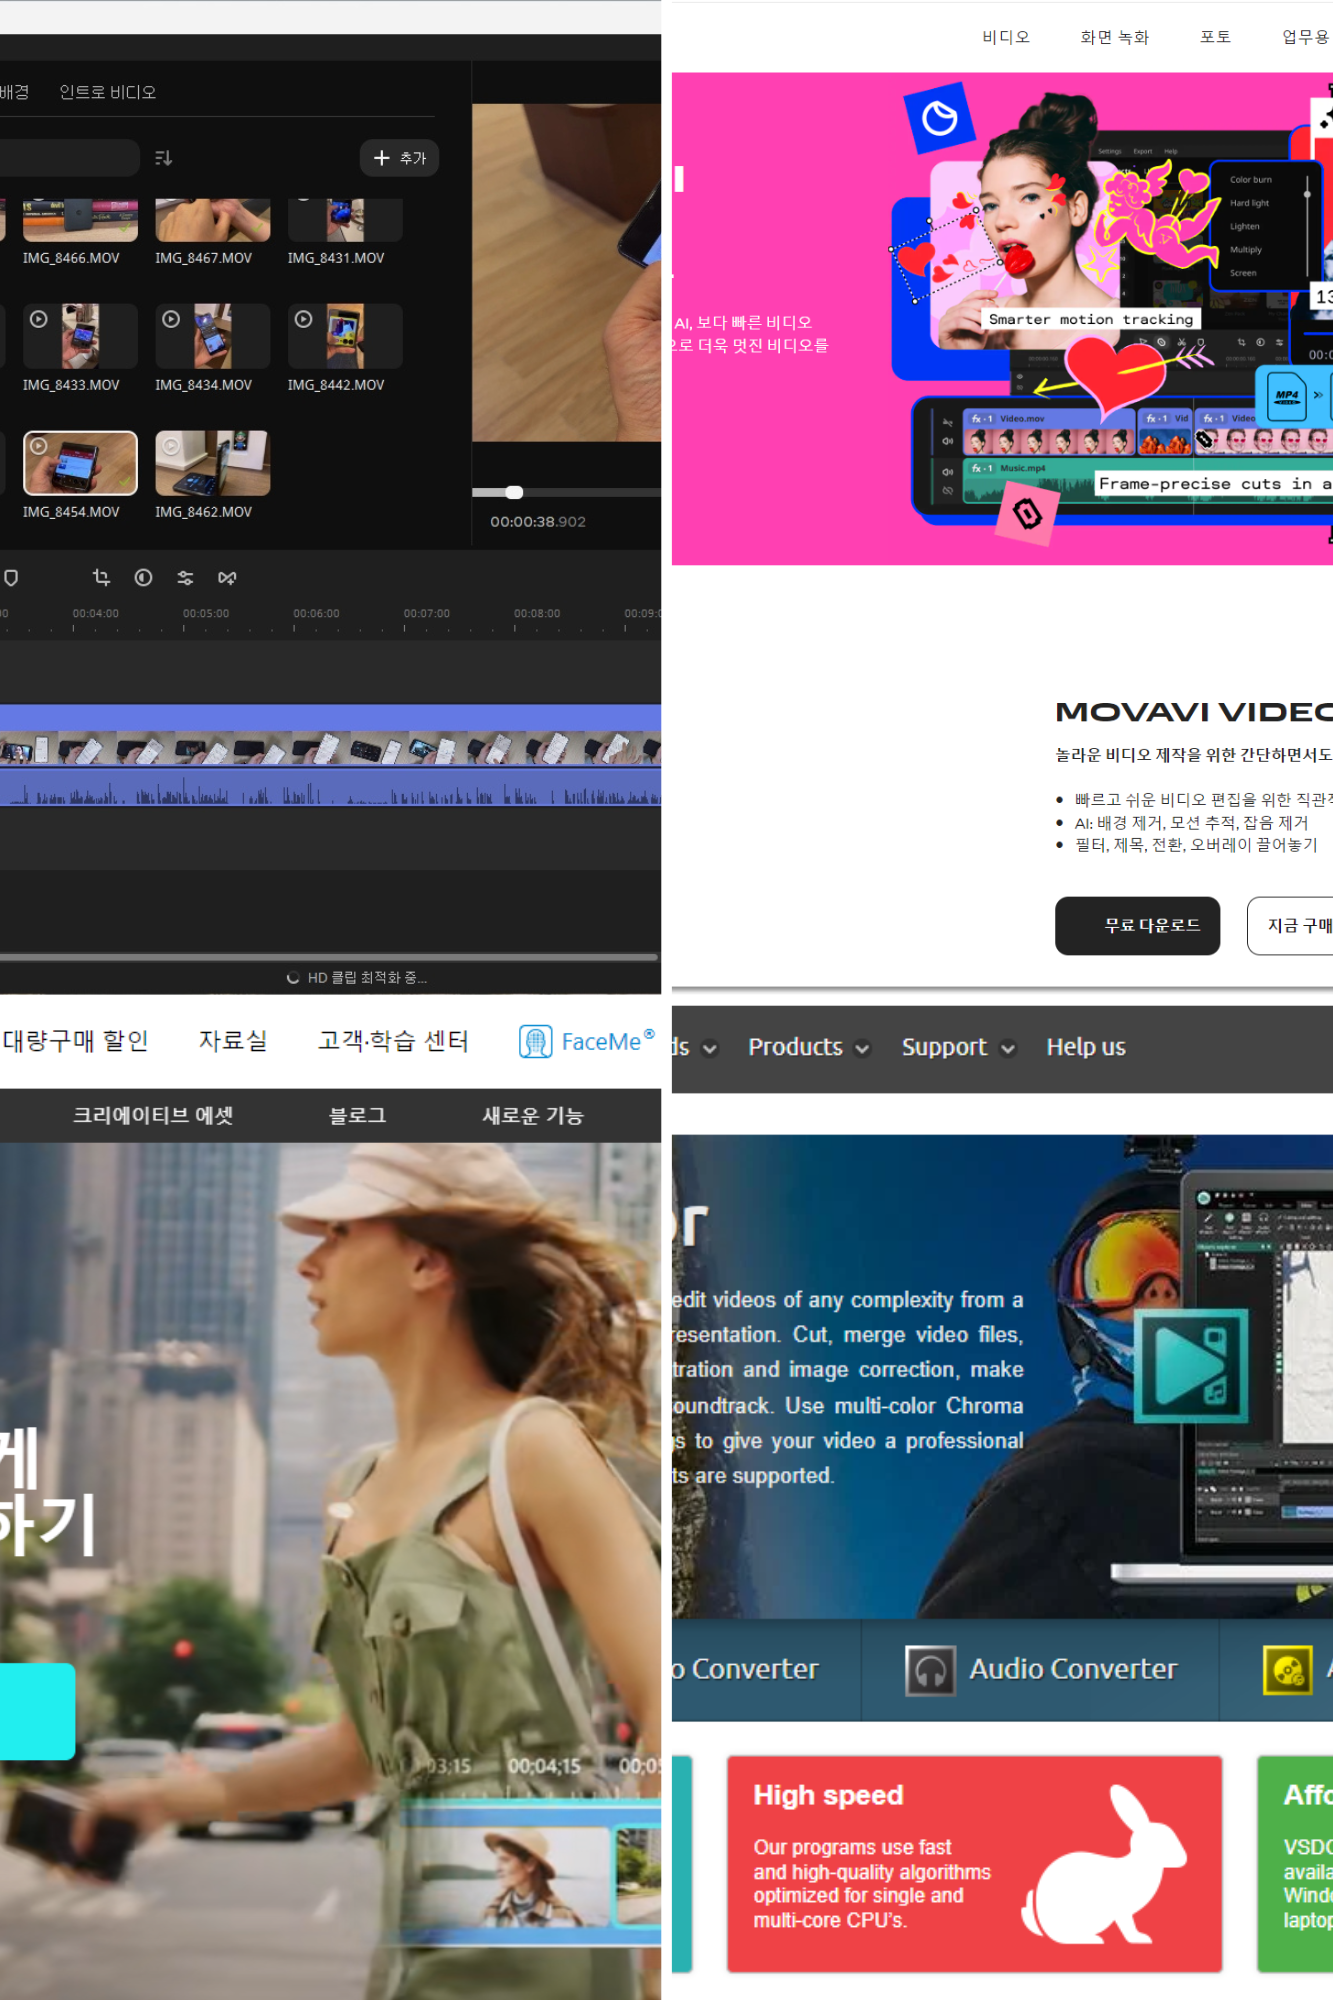Open the 포토 menu on the Movavi site
The height and width of the screenshot is (2000, 1333).
click(1215, 37)
